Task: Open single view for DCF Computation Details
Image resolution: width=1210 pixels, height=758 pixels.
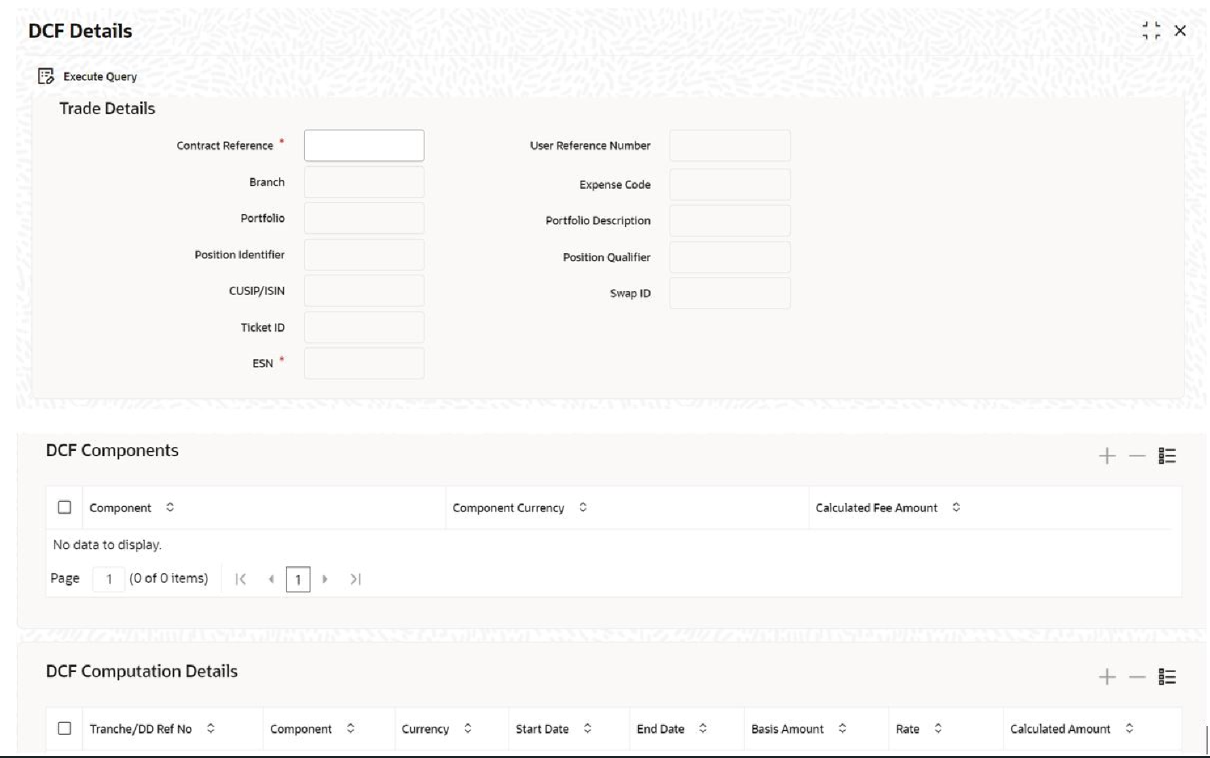Action: pyautogui.click(x=1168, y=677)
